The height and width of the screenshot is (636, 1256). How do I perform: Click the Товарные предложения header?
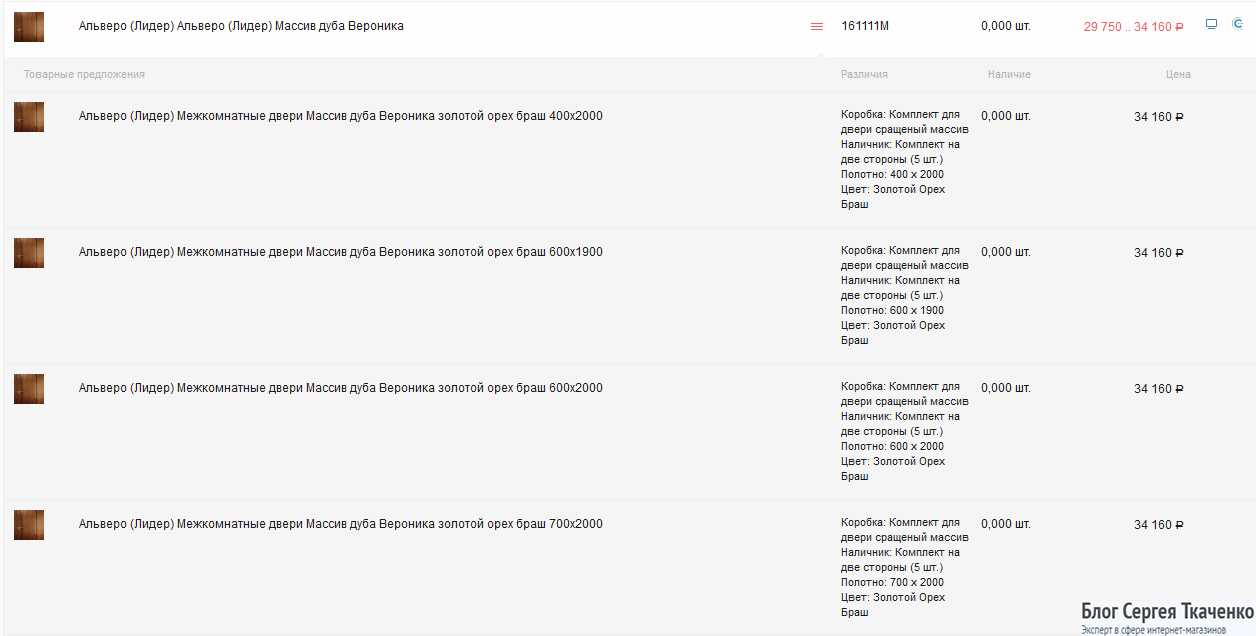(x=84, y=75)
